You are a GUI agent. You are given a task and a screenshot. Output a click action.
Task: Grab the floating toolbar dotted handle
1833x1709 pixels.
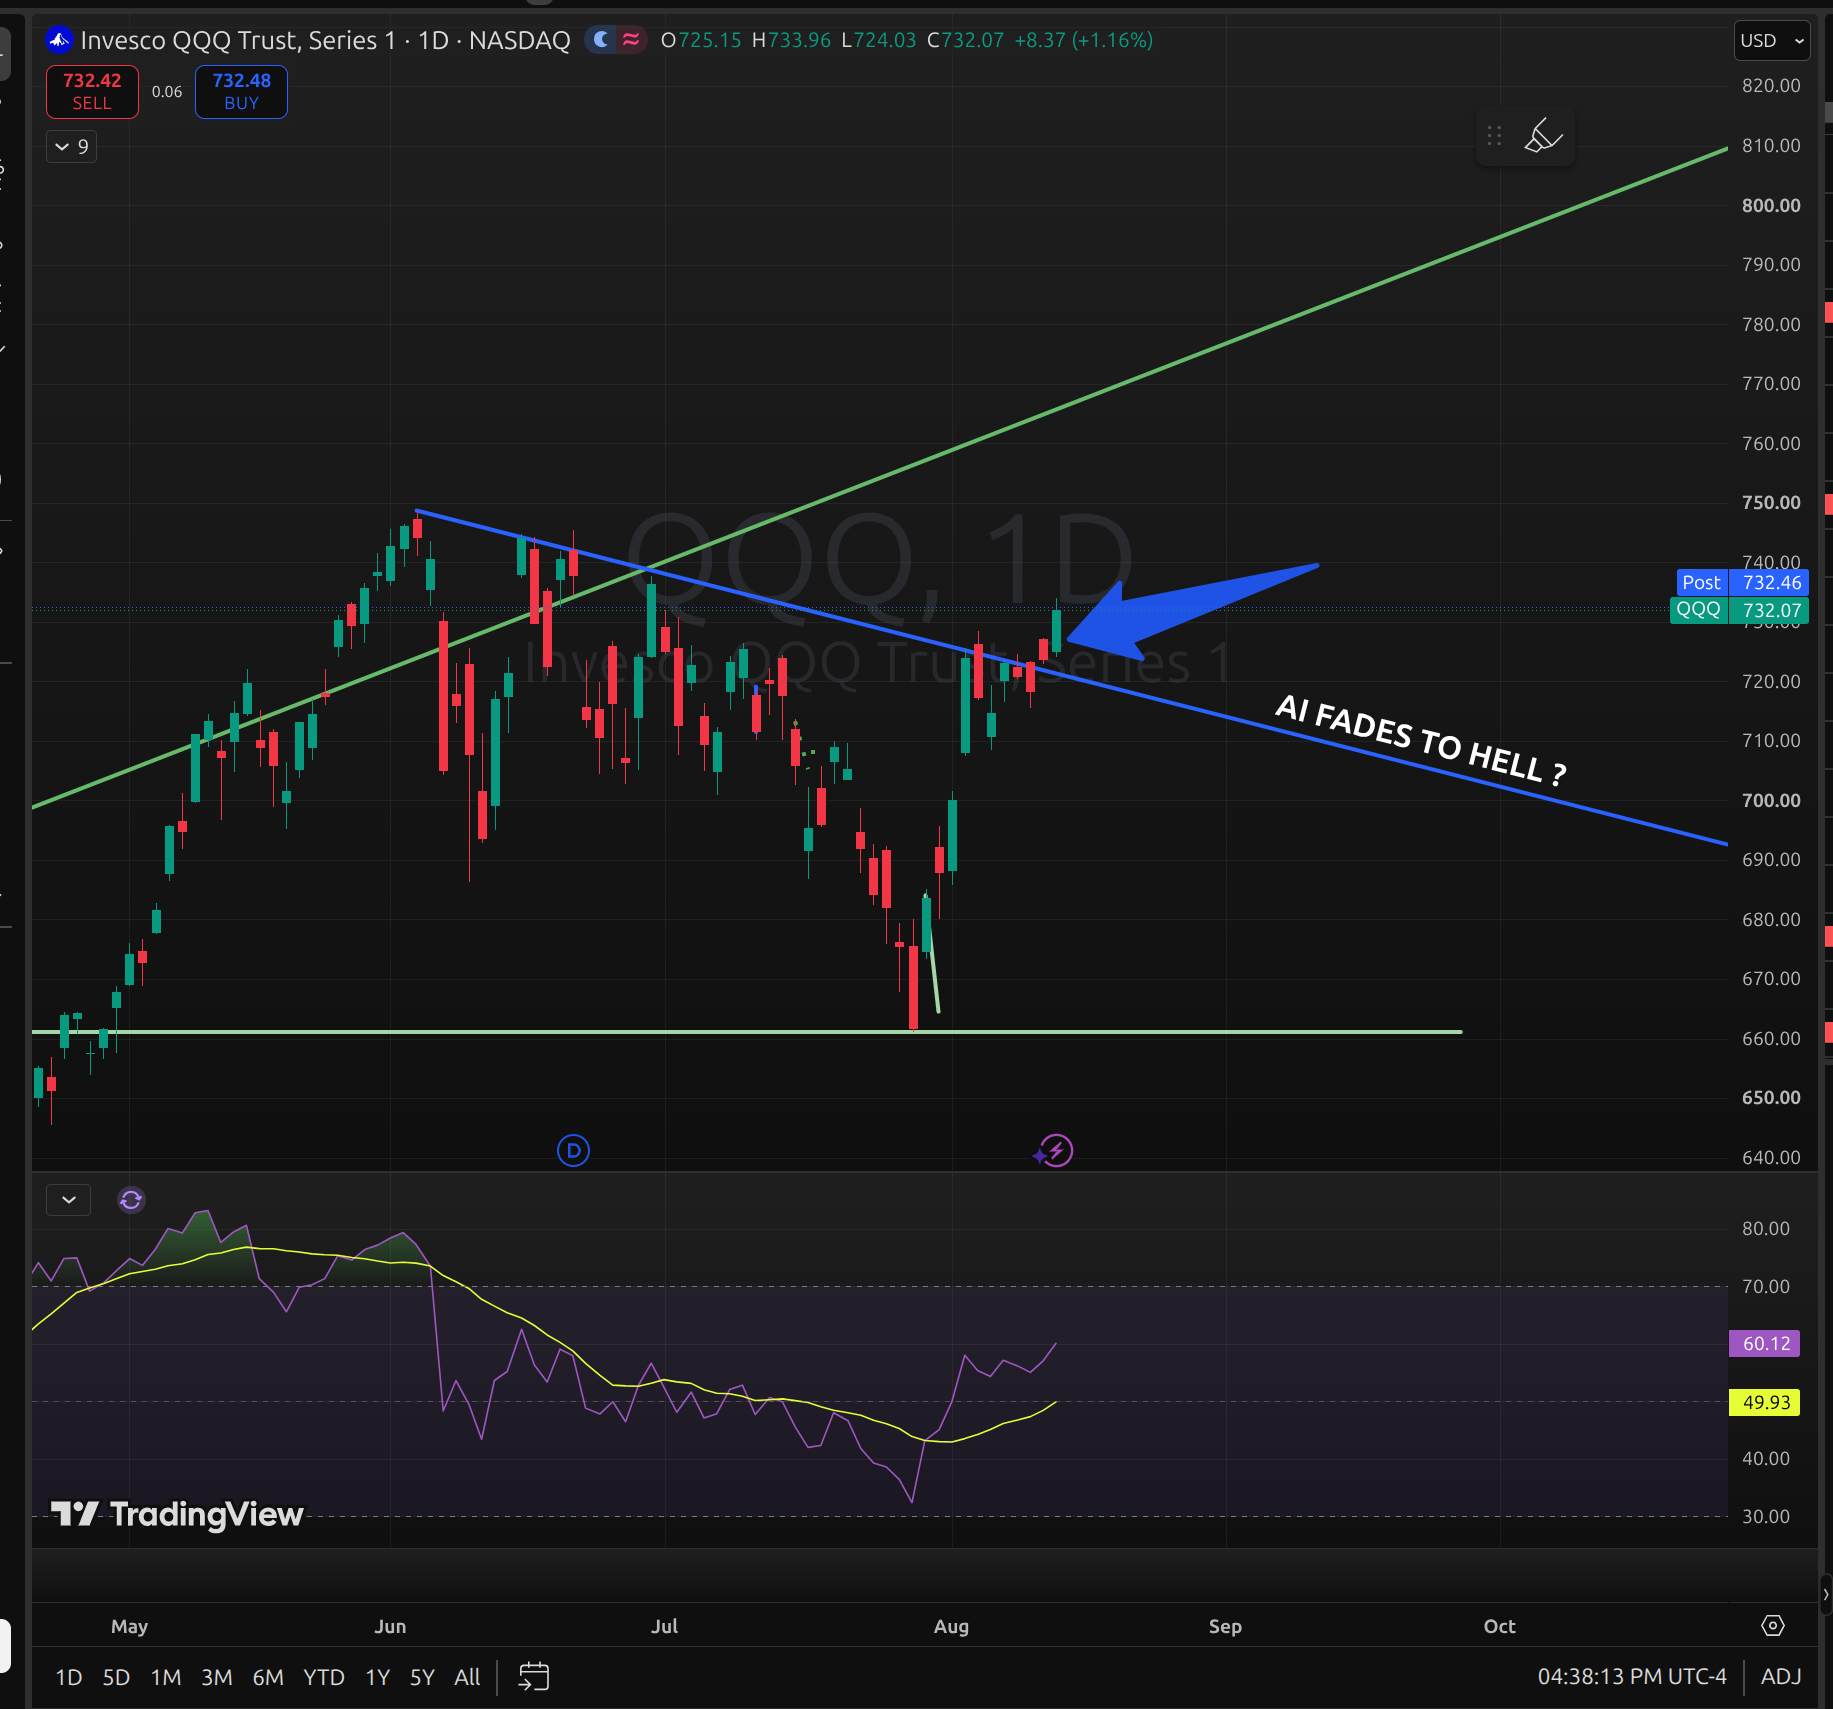[x=1494, y=136]
